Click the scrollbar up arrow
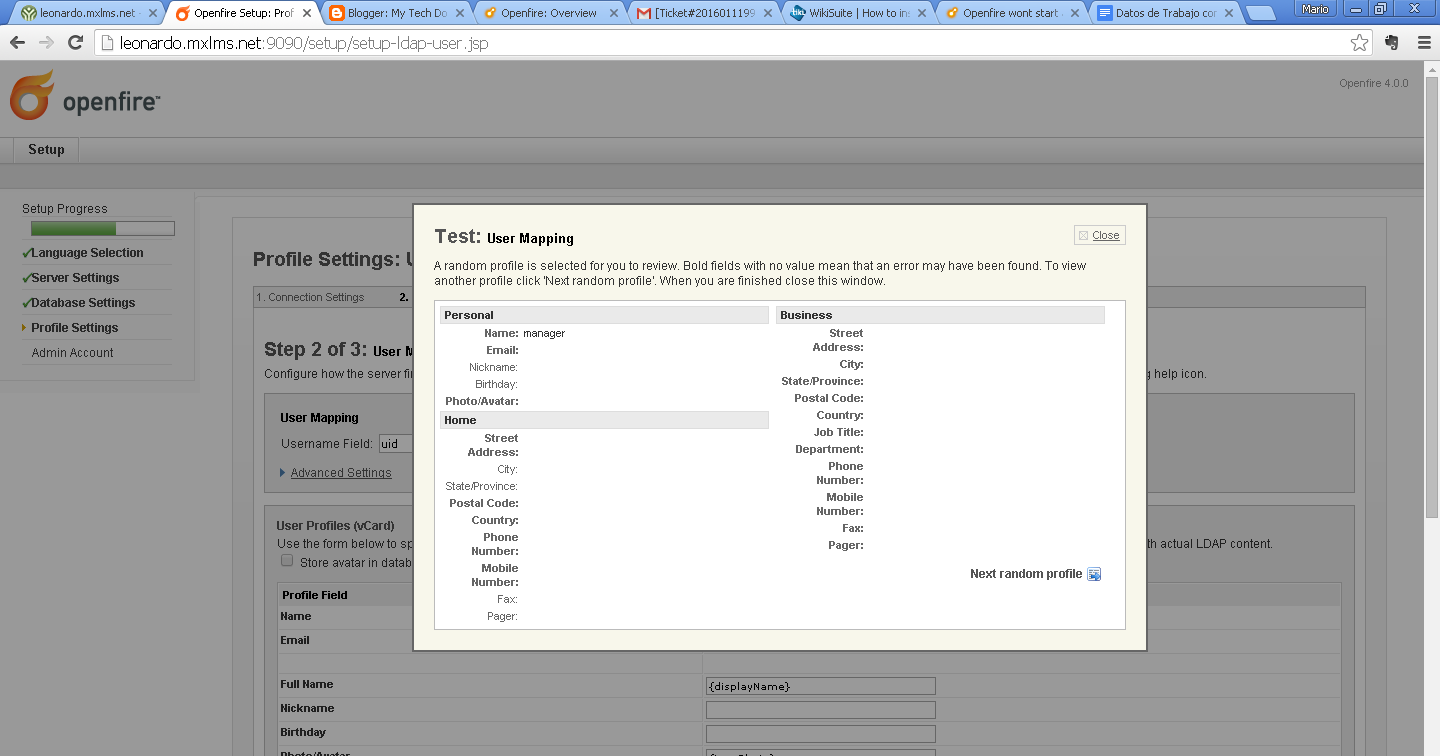 click(x=1432, y=69)
